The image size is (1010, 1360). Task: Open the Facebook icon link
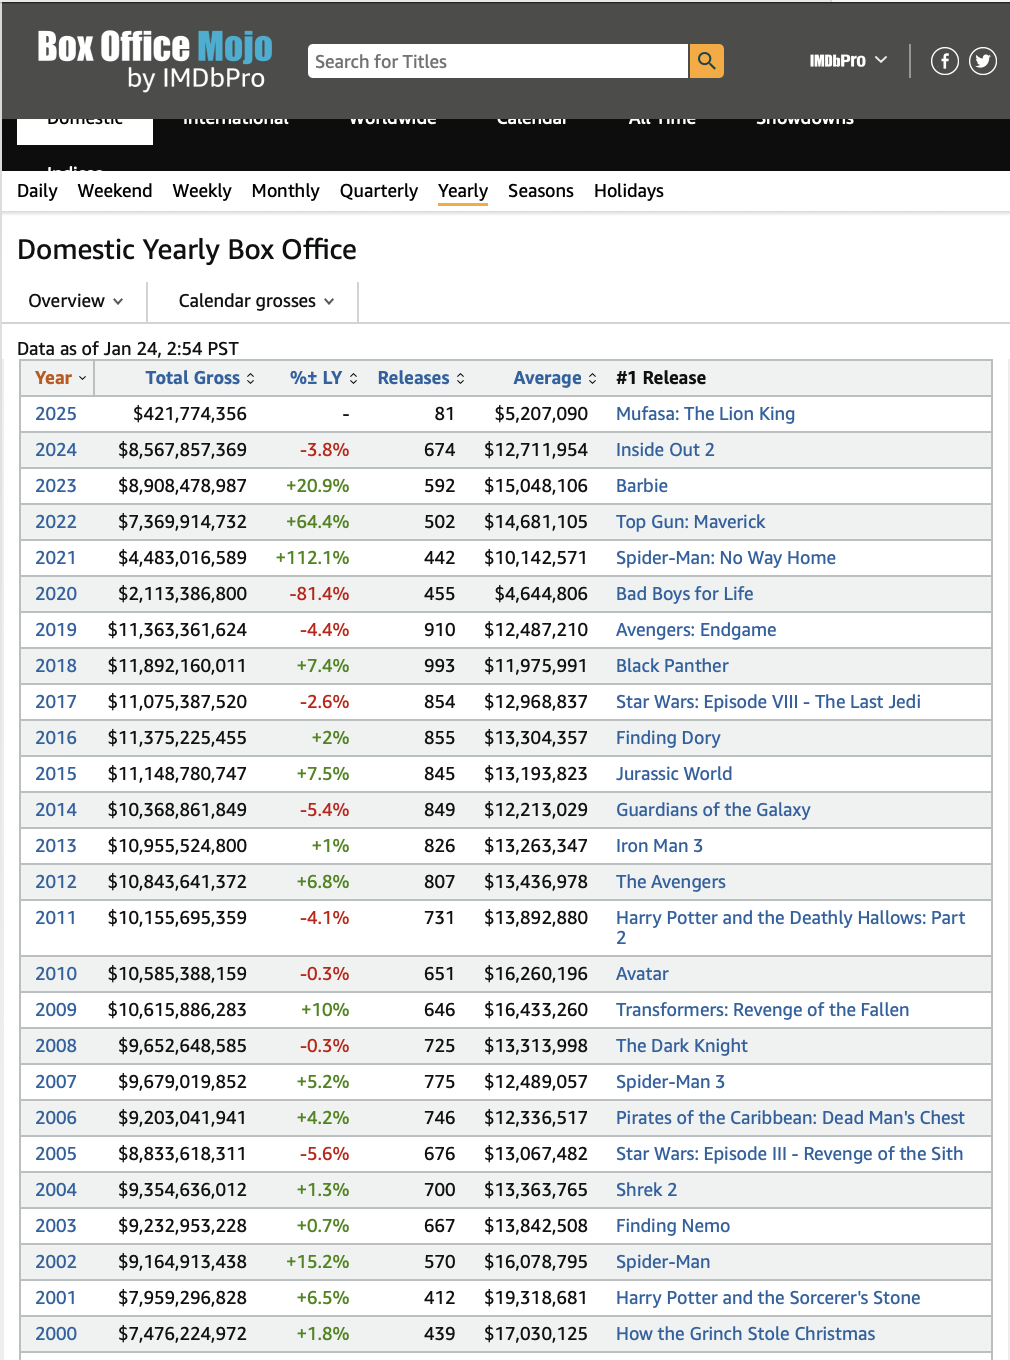pos(944,61)
